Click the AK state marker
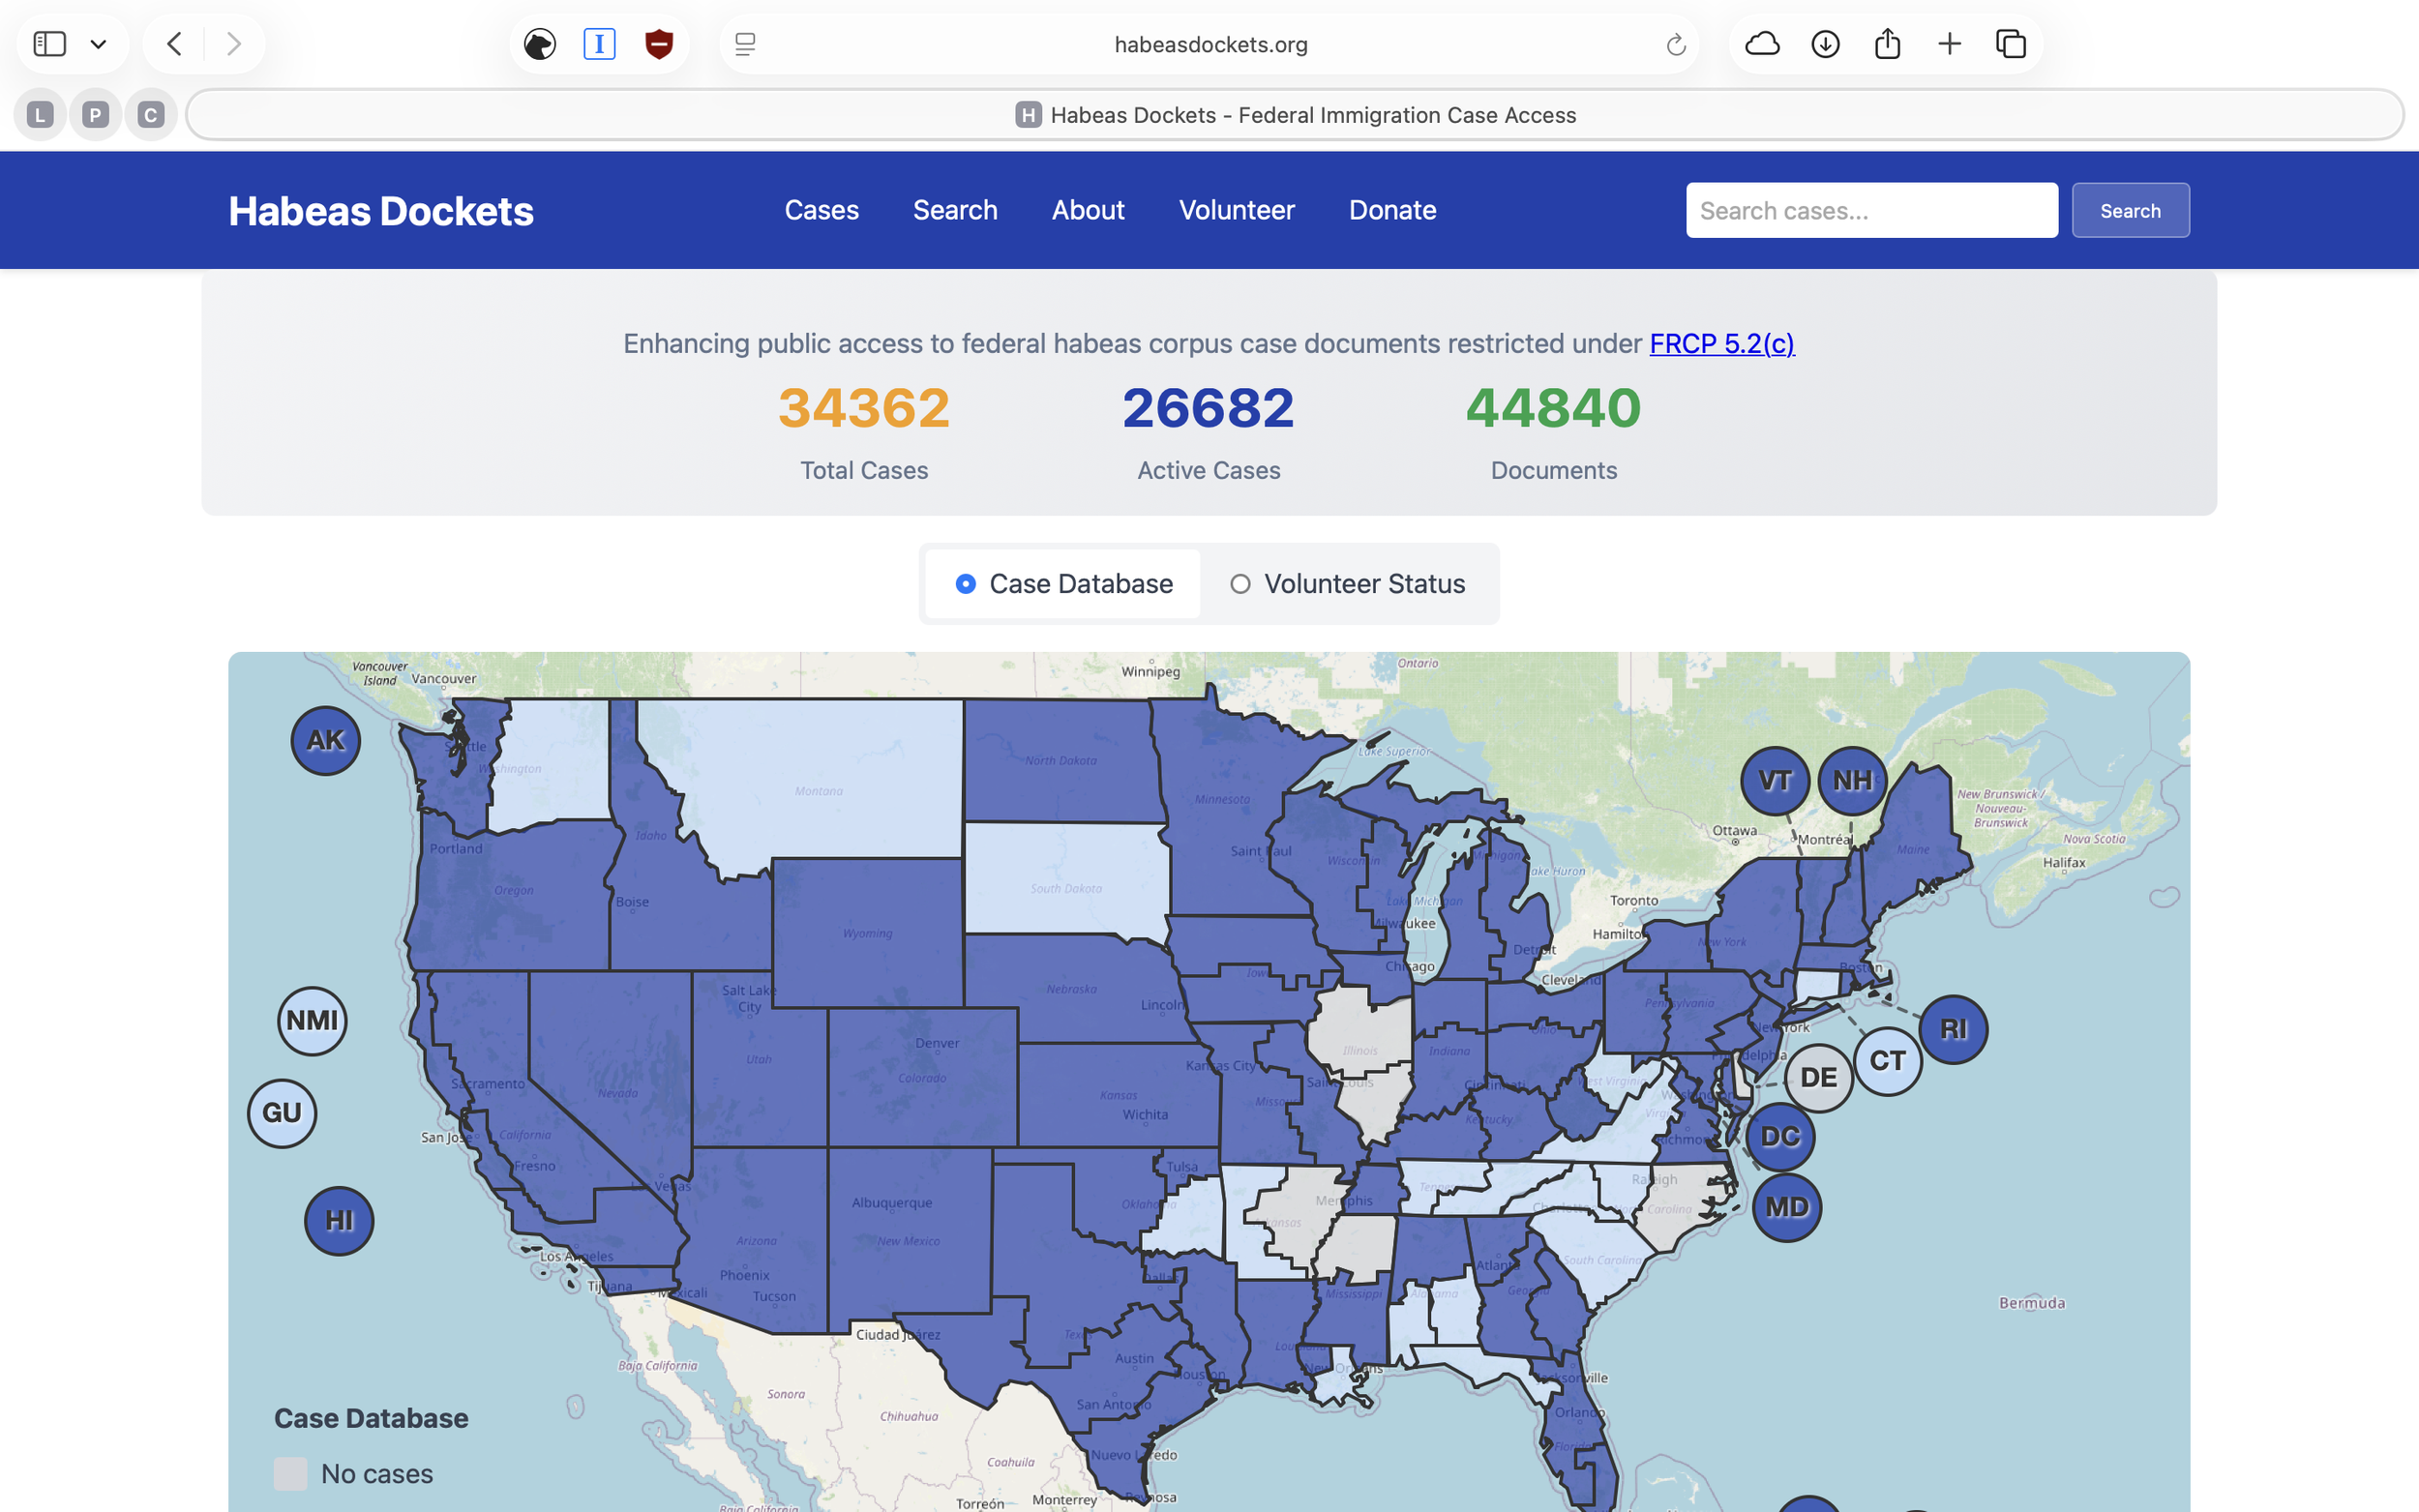This screenshot has height=1512, width=2419. point(325,741)
